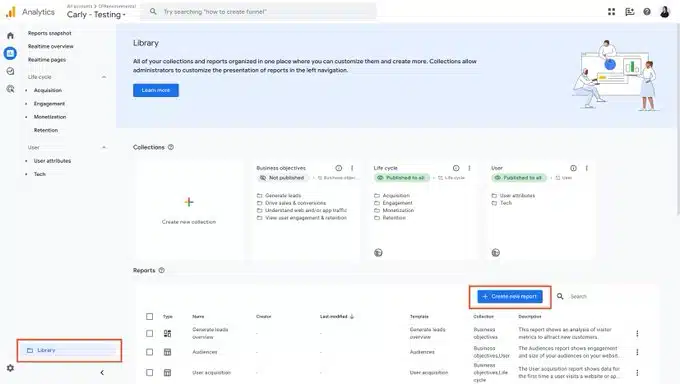The width and height of the screenshot is (680, 384).
Task: Open more options for User acquisition row
Action: [x=637, y=372]
